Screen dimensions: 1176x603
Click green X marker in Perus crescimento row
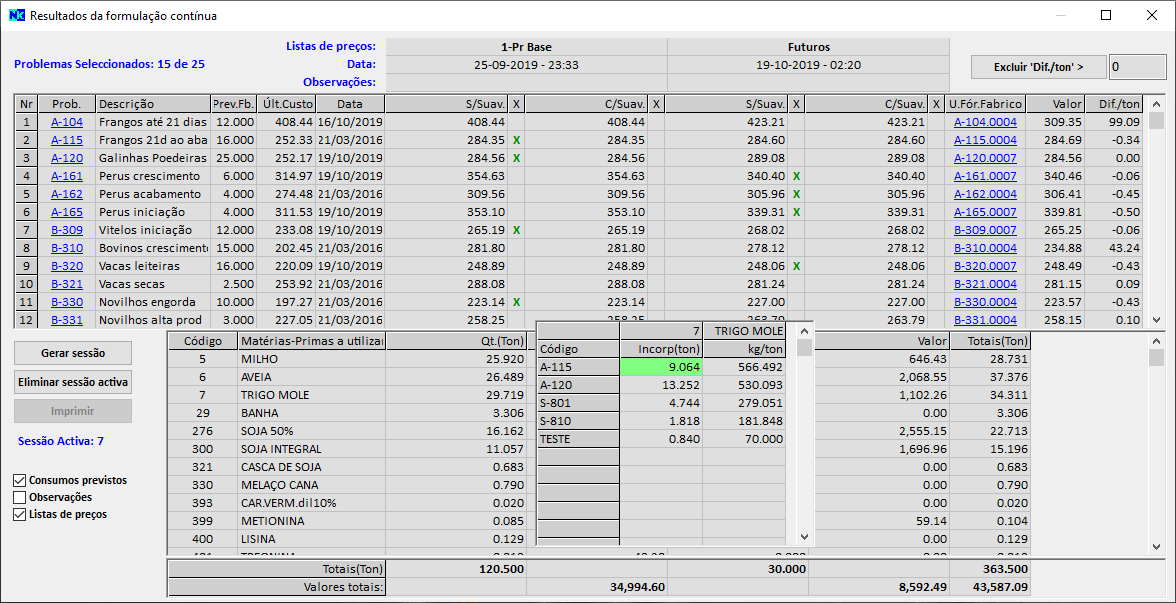click(x=796, y=176)
